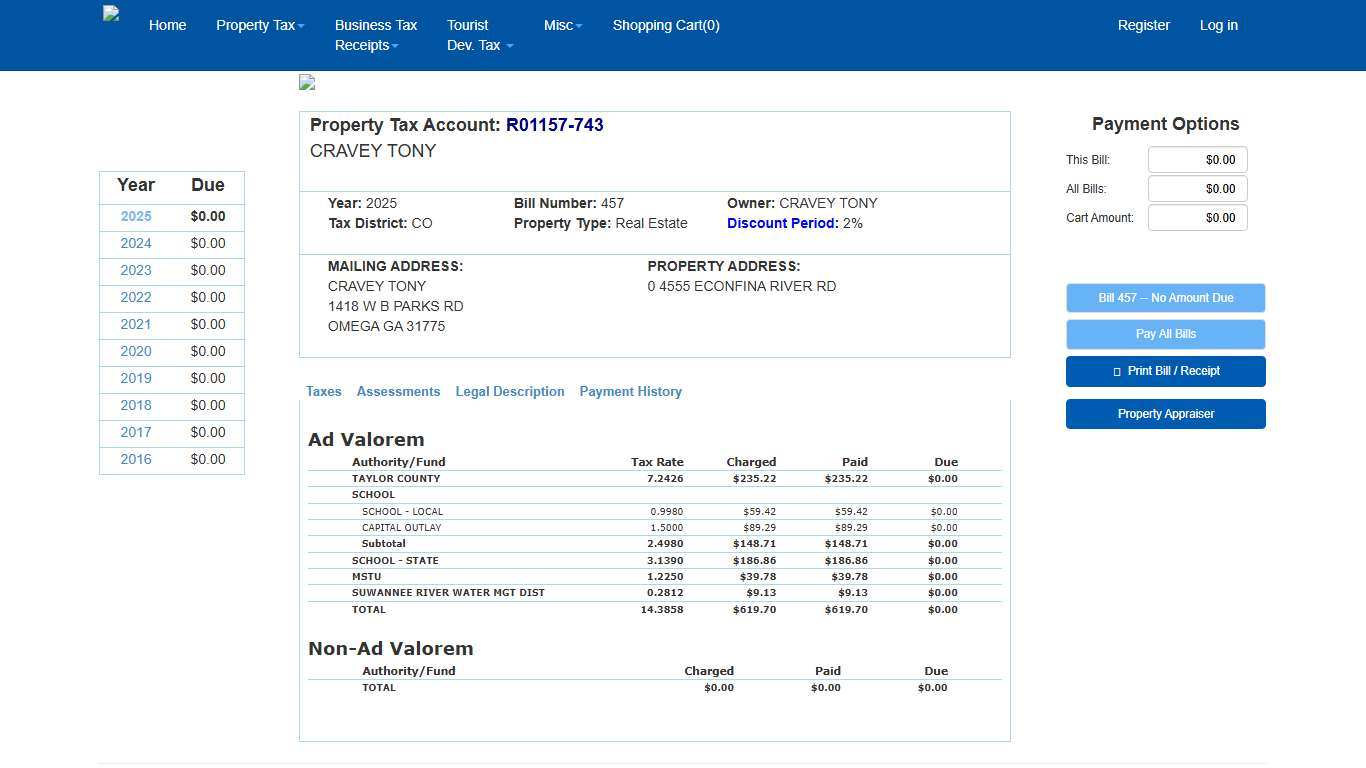Select the Taxes tab
1366x768 pixels.
pos(323,391)
